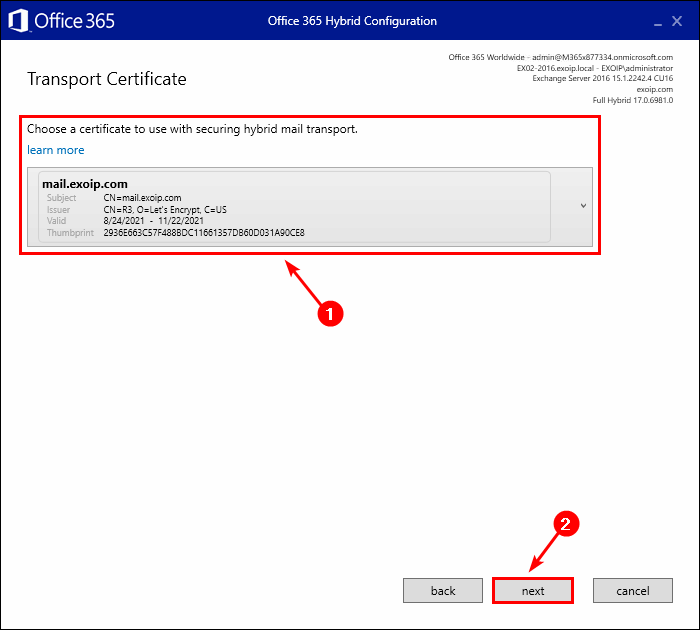Image resolution: width=700 pixels, height=630 pixels.
Task: Click next to continue the wizard
Action: tap(533, 591)
